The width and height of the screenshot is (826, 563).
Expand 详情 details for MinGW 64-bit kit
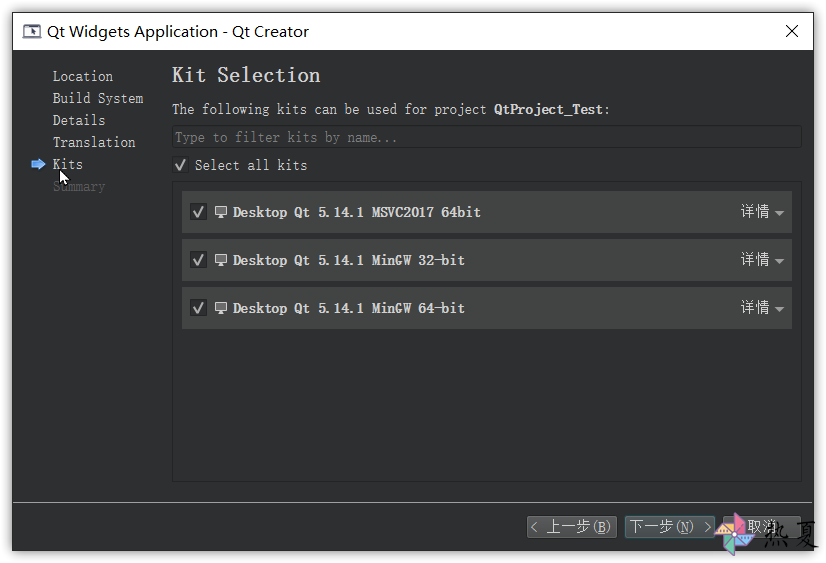click(762, 308)
